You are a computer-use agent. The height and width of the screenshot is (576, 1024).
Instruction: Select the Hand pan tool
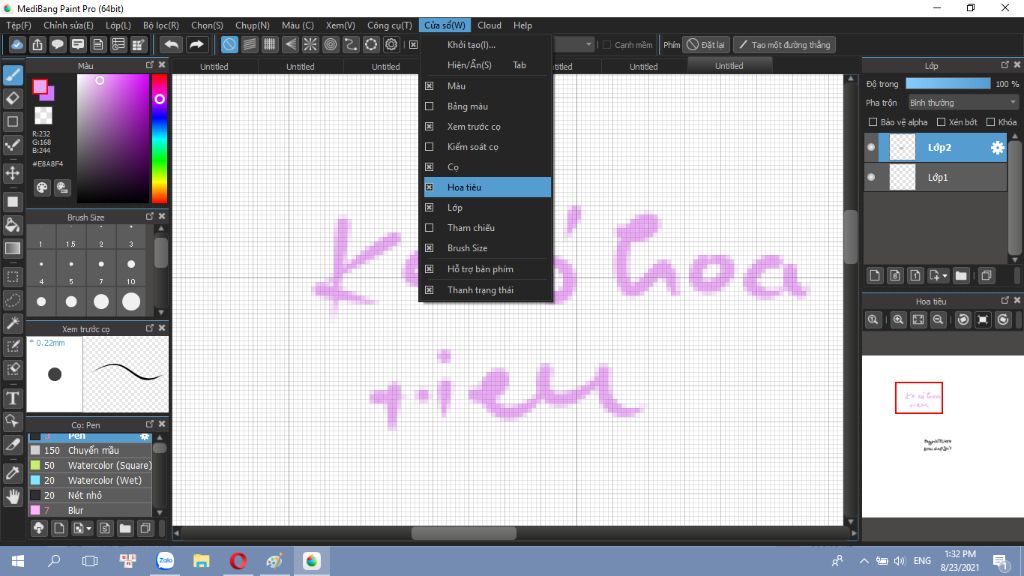12,497
